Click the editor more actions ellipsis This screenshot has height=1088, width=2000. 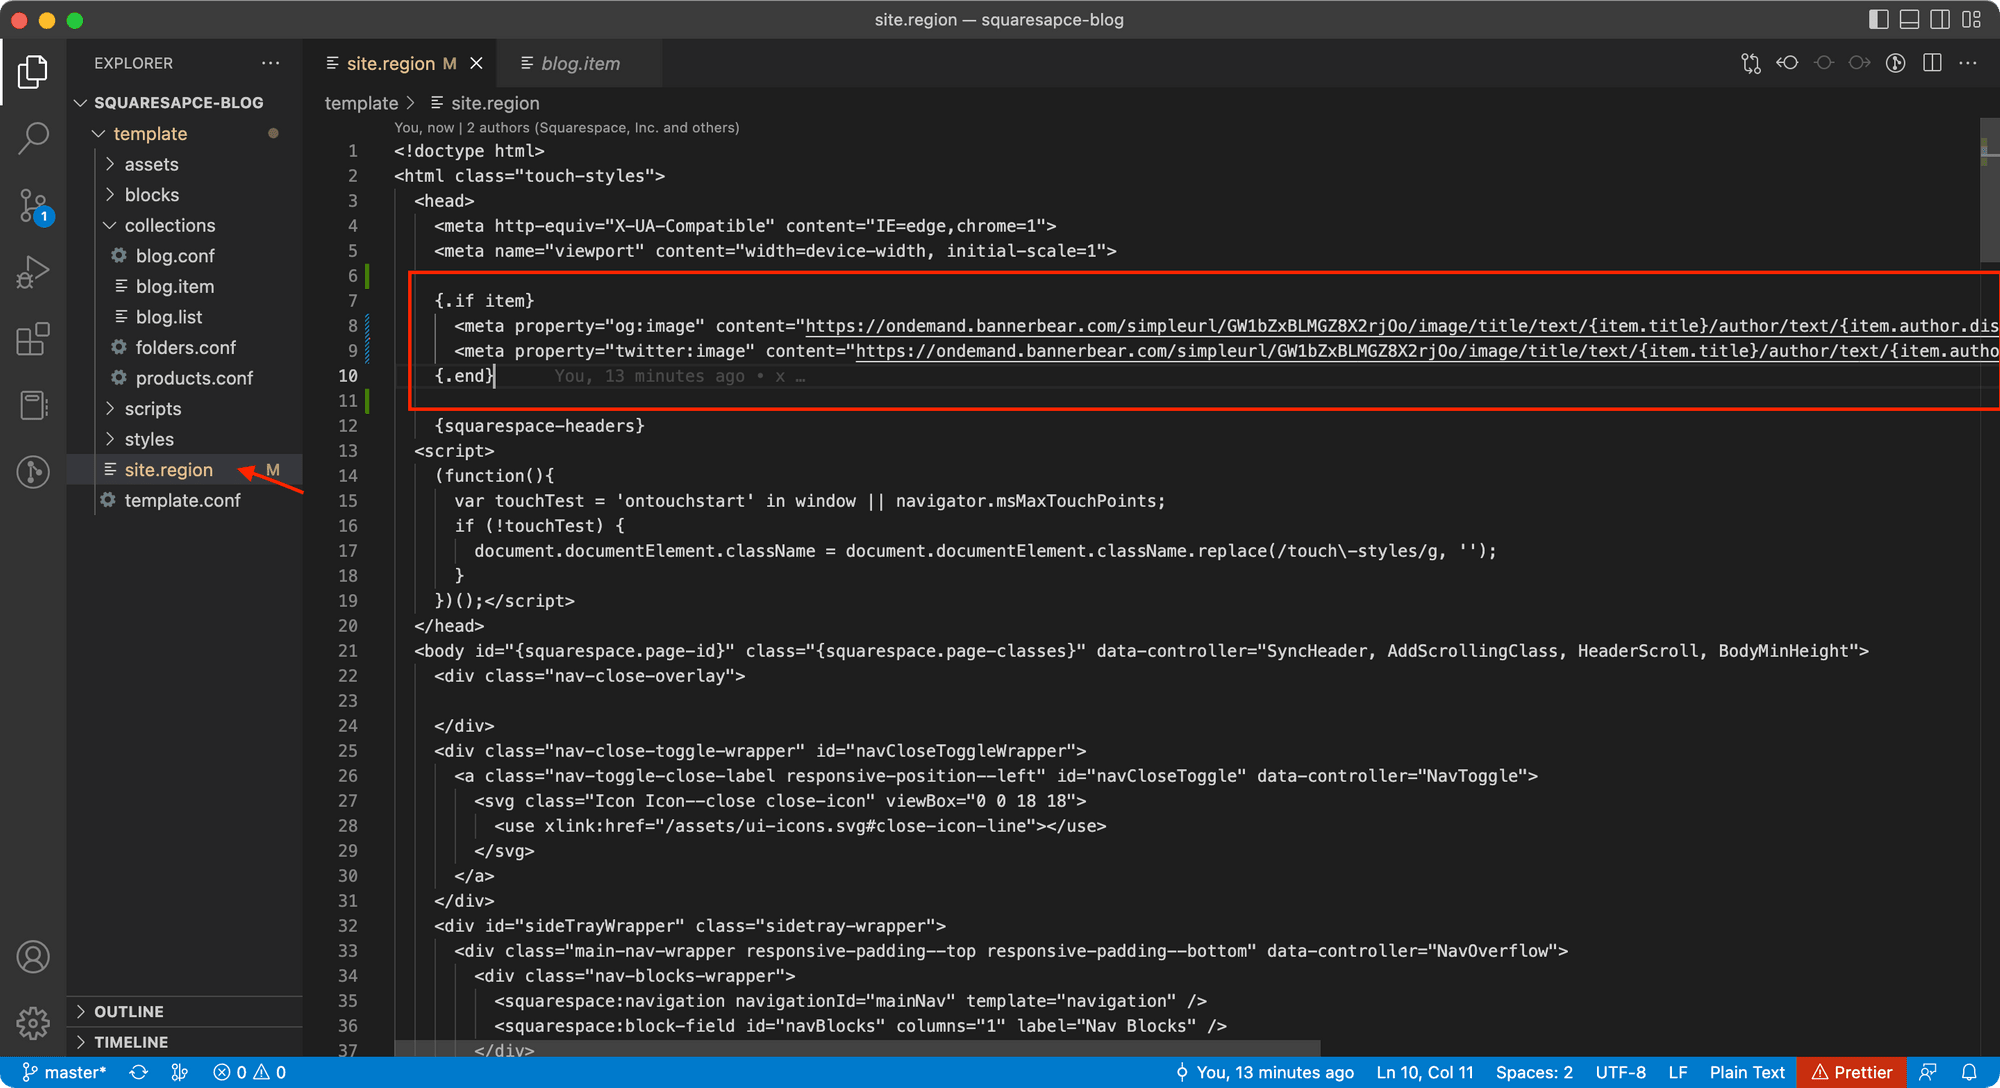coord(1968,63)
